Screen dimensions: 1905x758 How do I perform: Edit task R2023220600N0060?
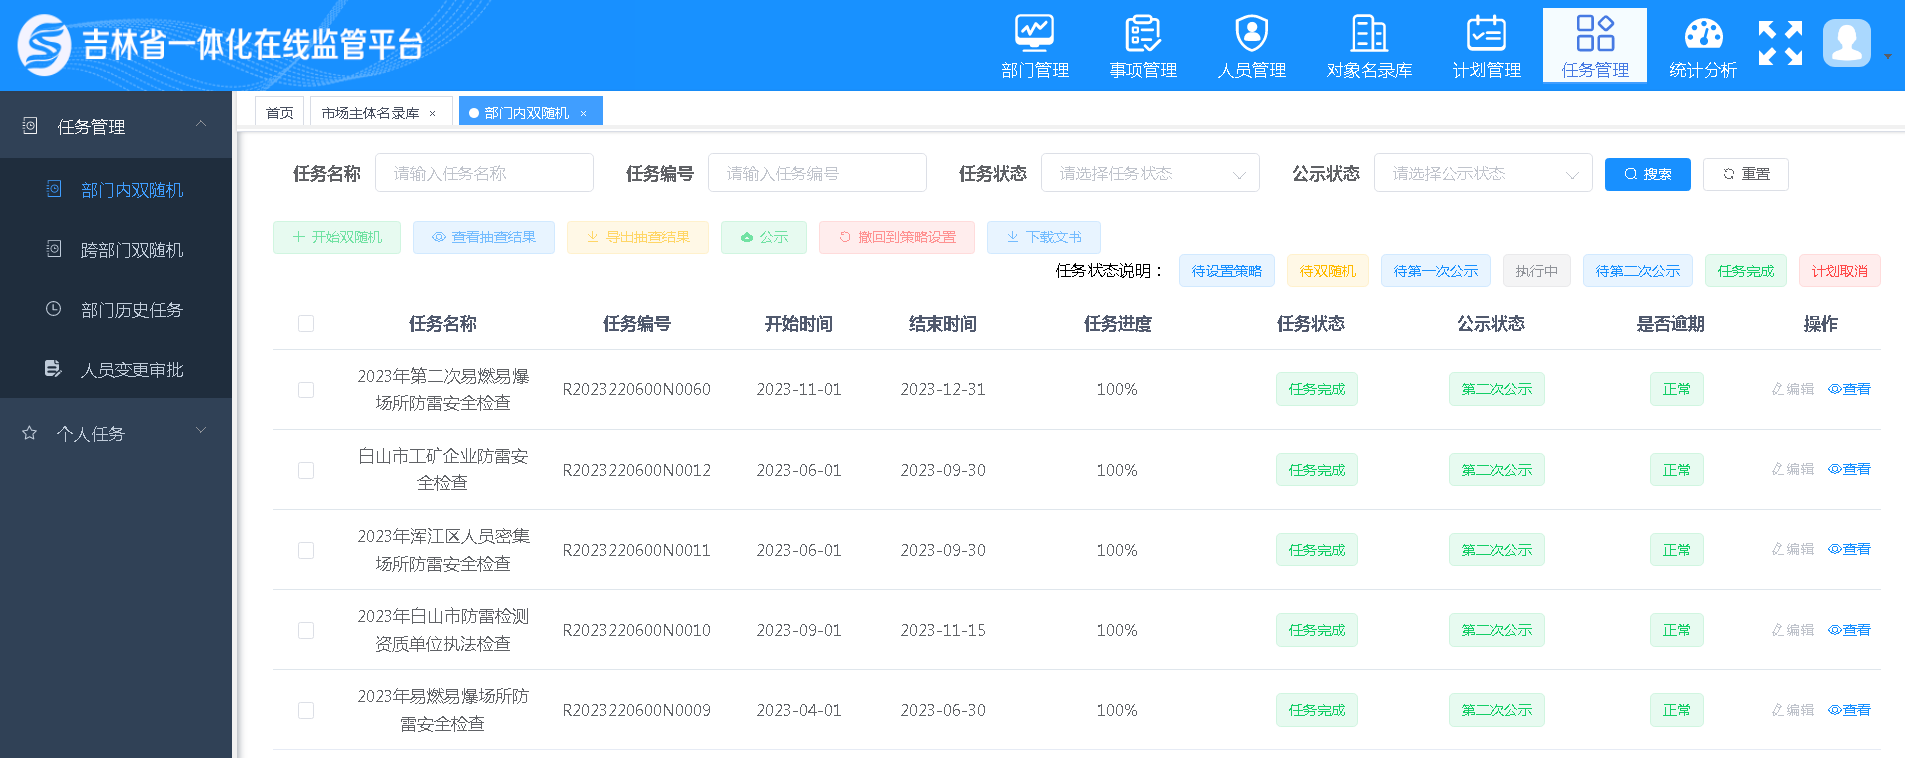click(x=1792, y=389)
